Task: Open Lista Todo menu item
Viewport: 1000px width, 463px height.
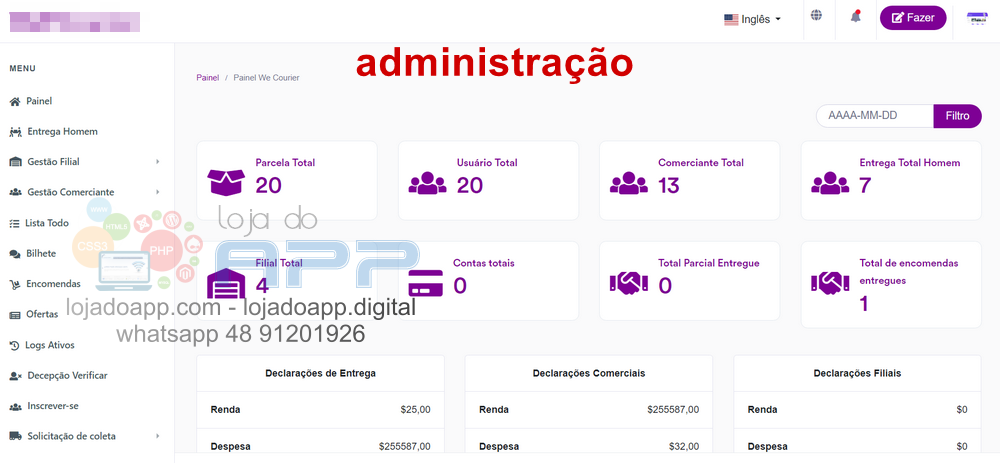Action: 47,223
